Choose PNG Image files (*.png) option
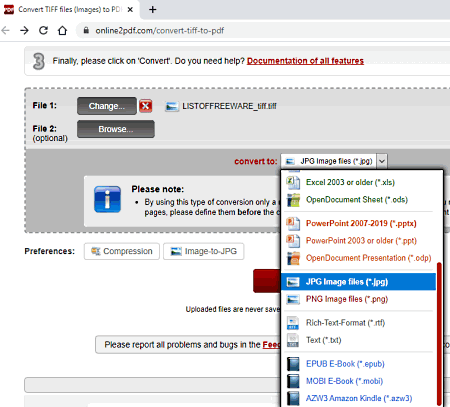 pos(347,299)
